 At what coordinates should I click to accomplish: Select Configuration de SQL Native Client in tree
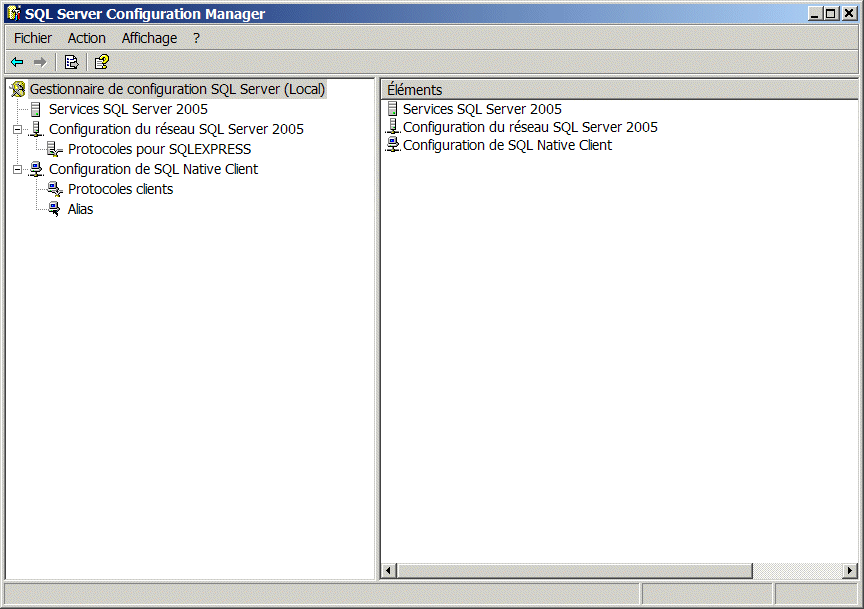pyautogui.click(x=153, y=169)
